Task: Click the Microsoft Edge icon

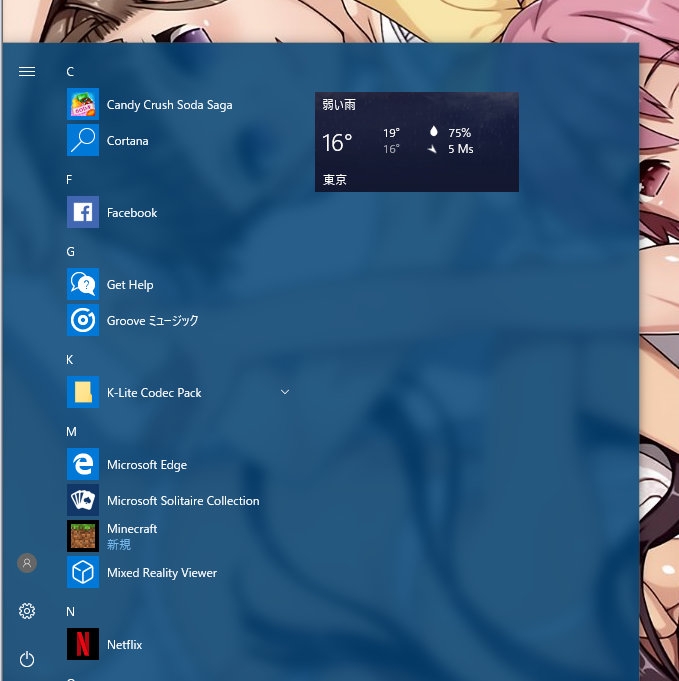Action: (x=83, y=464)
